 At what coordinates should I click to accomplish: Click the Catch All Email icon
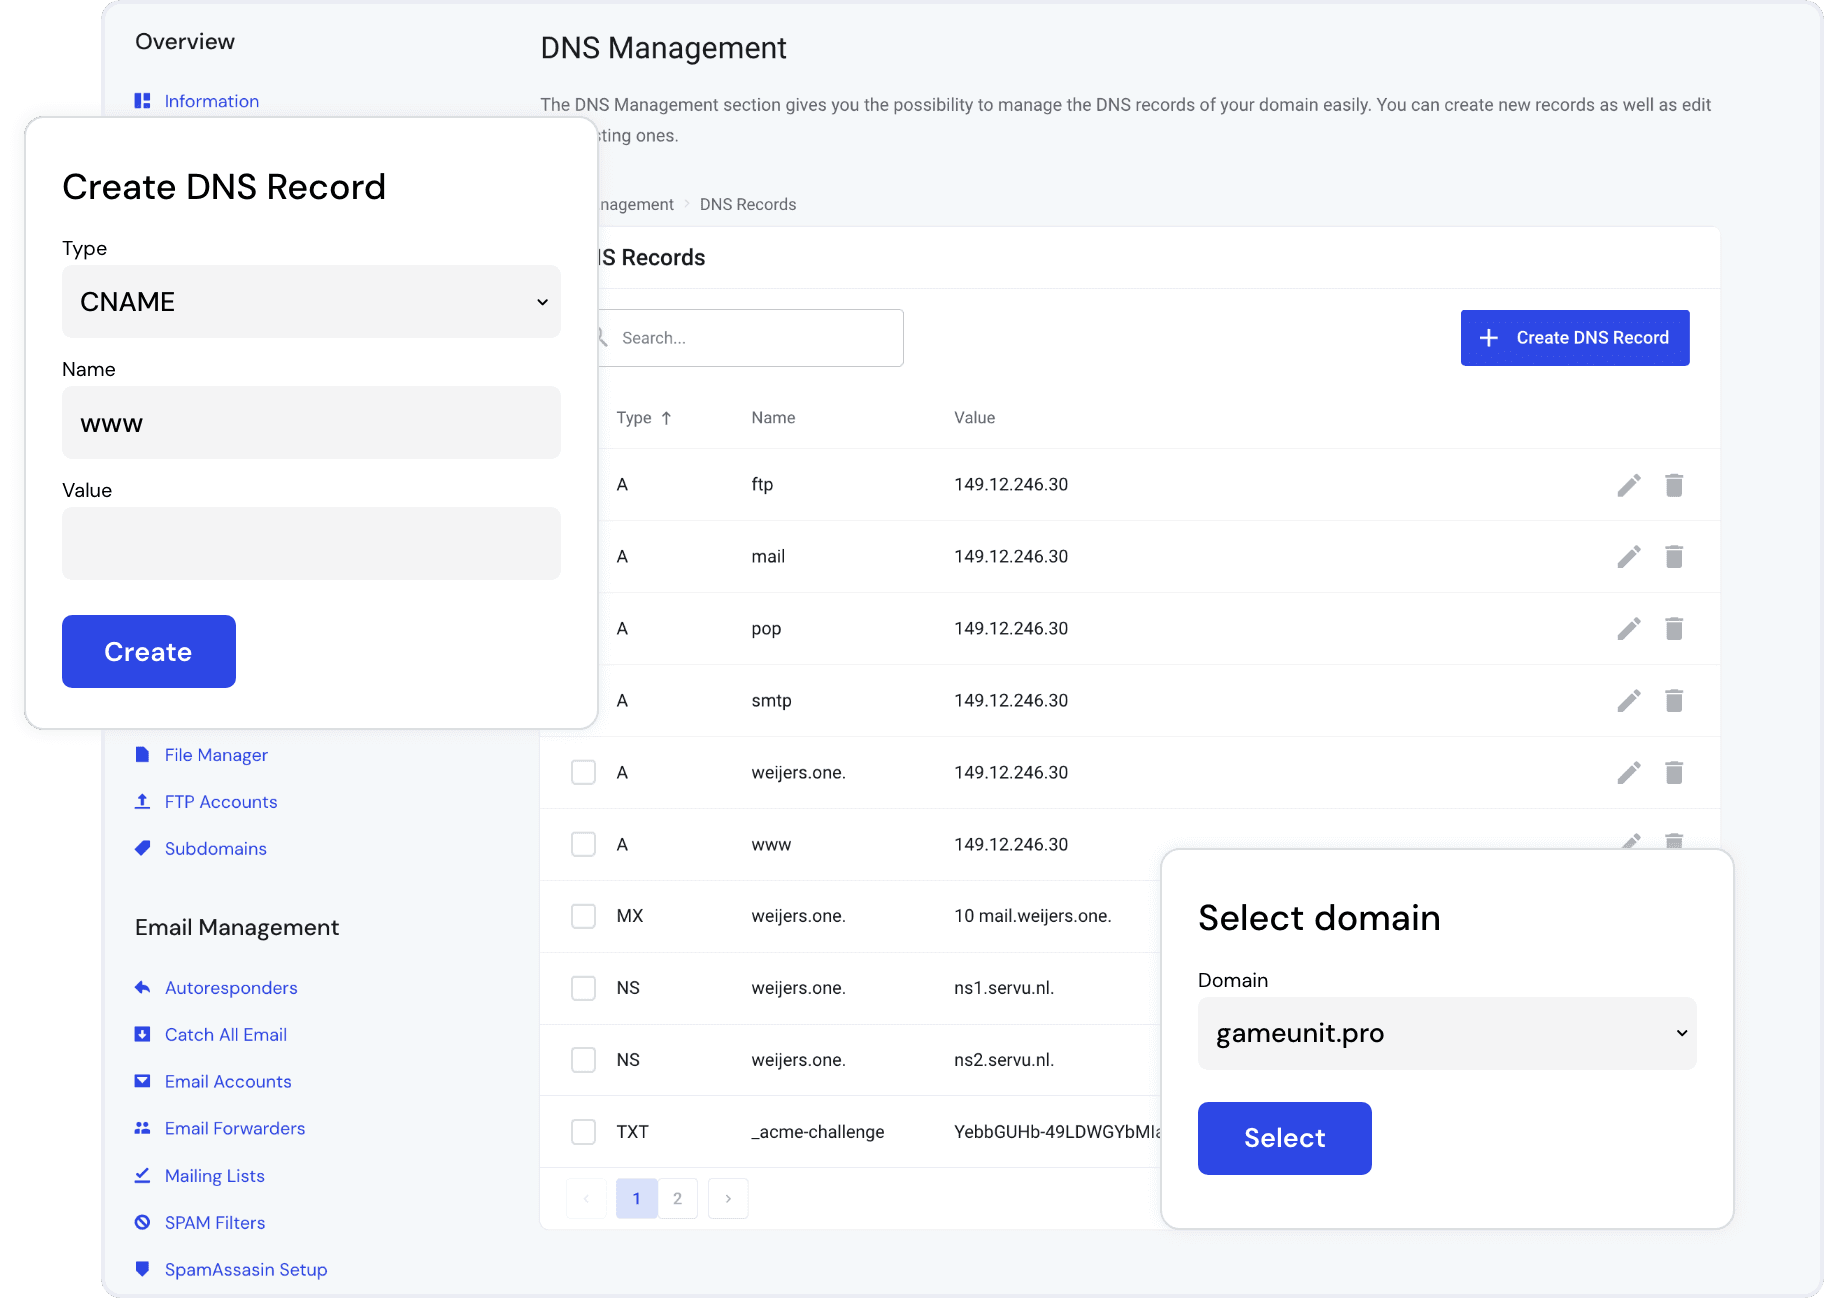tap(142, 1034)
